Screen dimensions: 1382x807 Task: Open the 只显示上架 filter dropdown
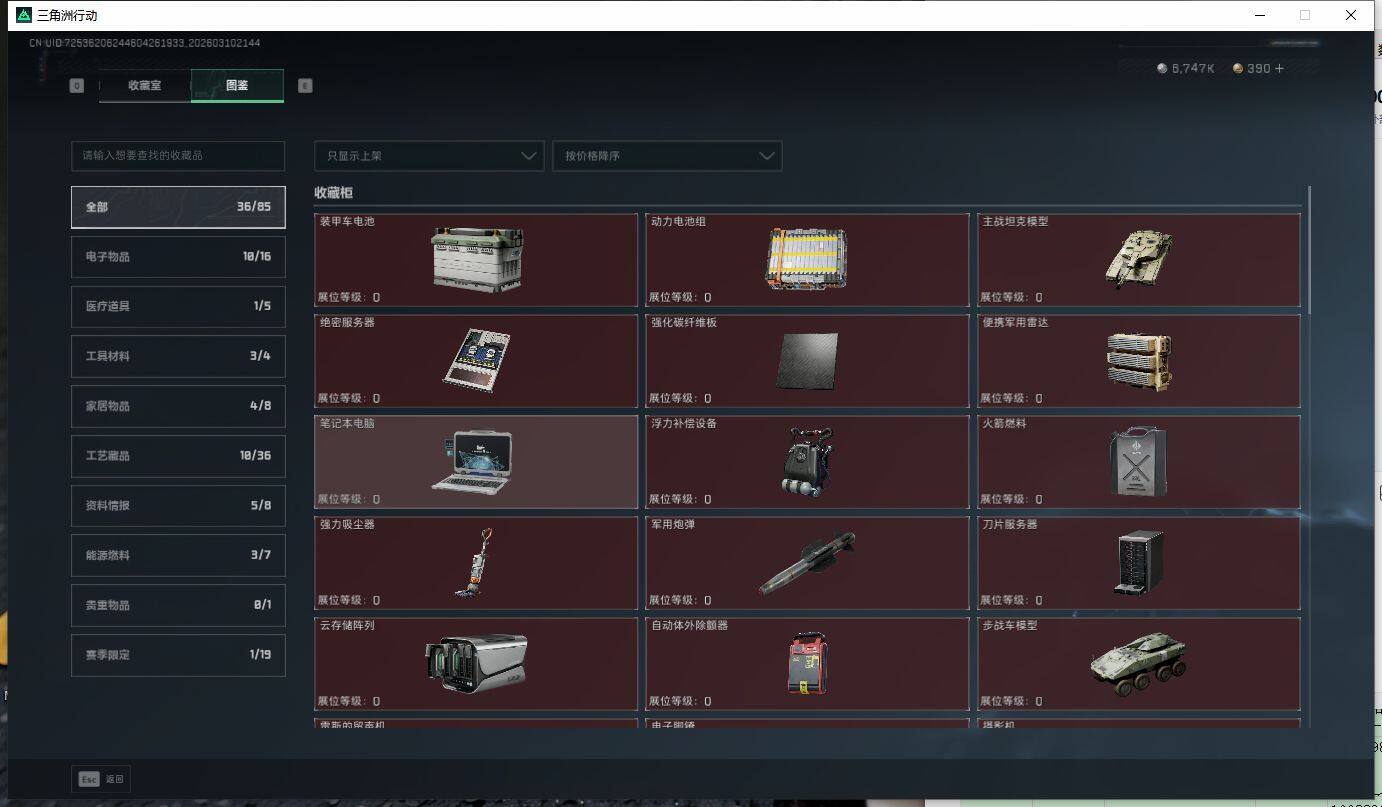429,156
